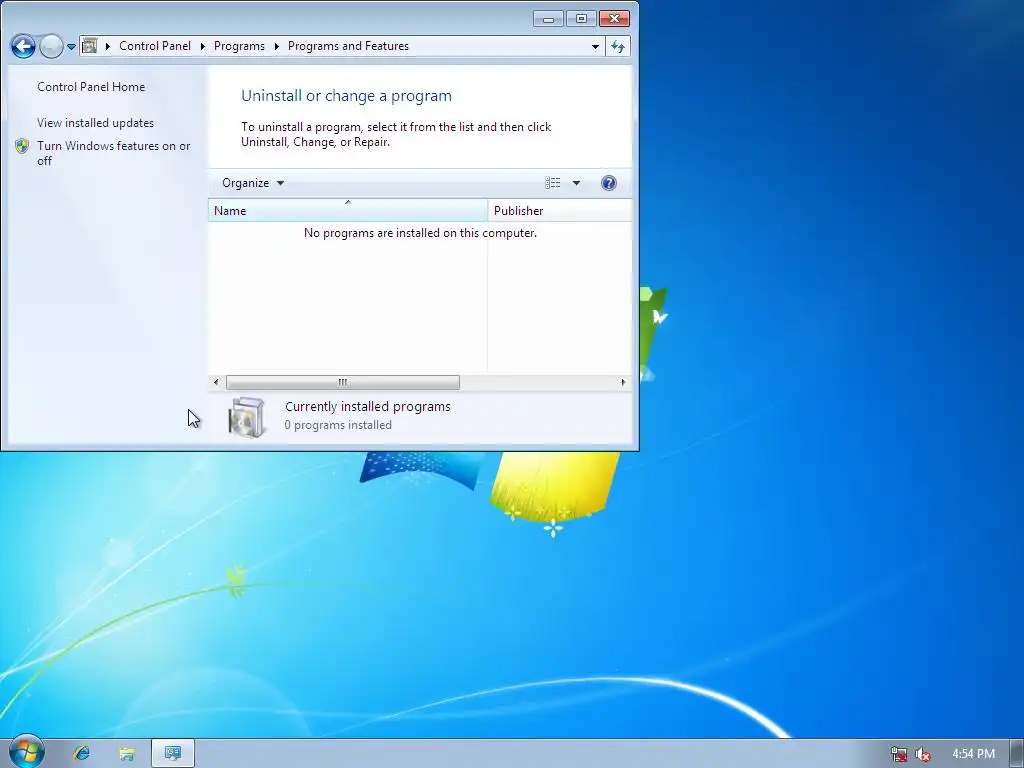Close the Programs and Features window

[615, 19]
